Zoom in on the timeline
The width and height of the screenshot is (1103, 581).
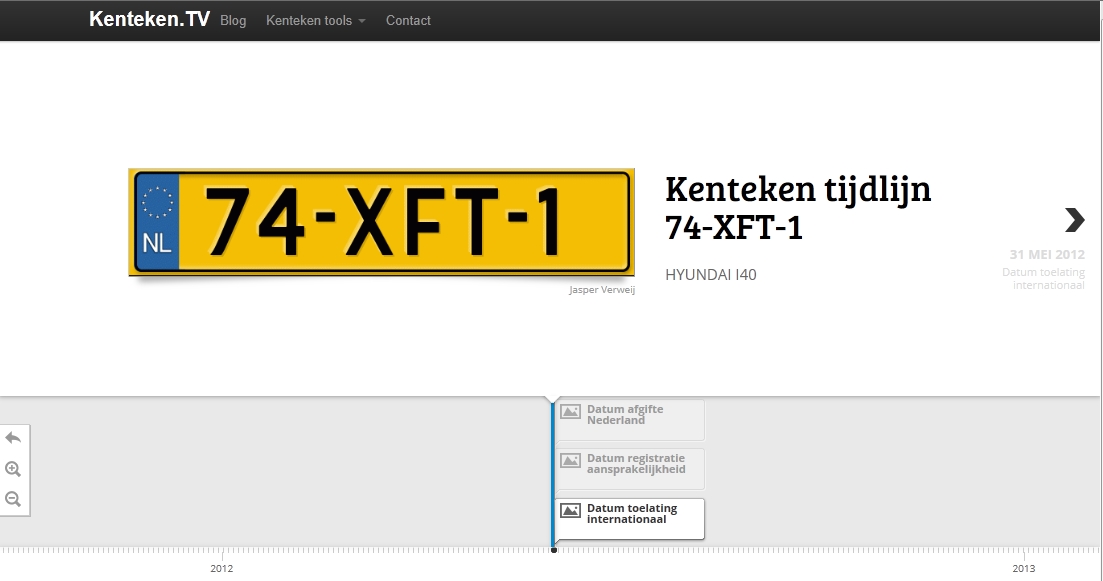click(x=13, y=469)
